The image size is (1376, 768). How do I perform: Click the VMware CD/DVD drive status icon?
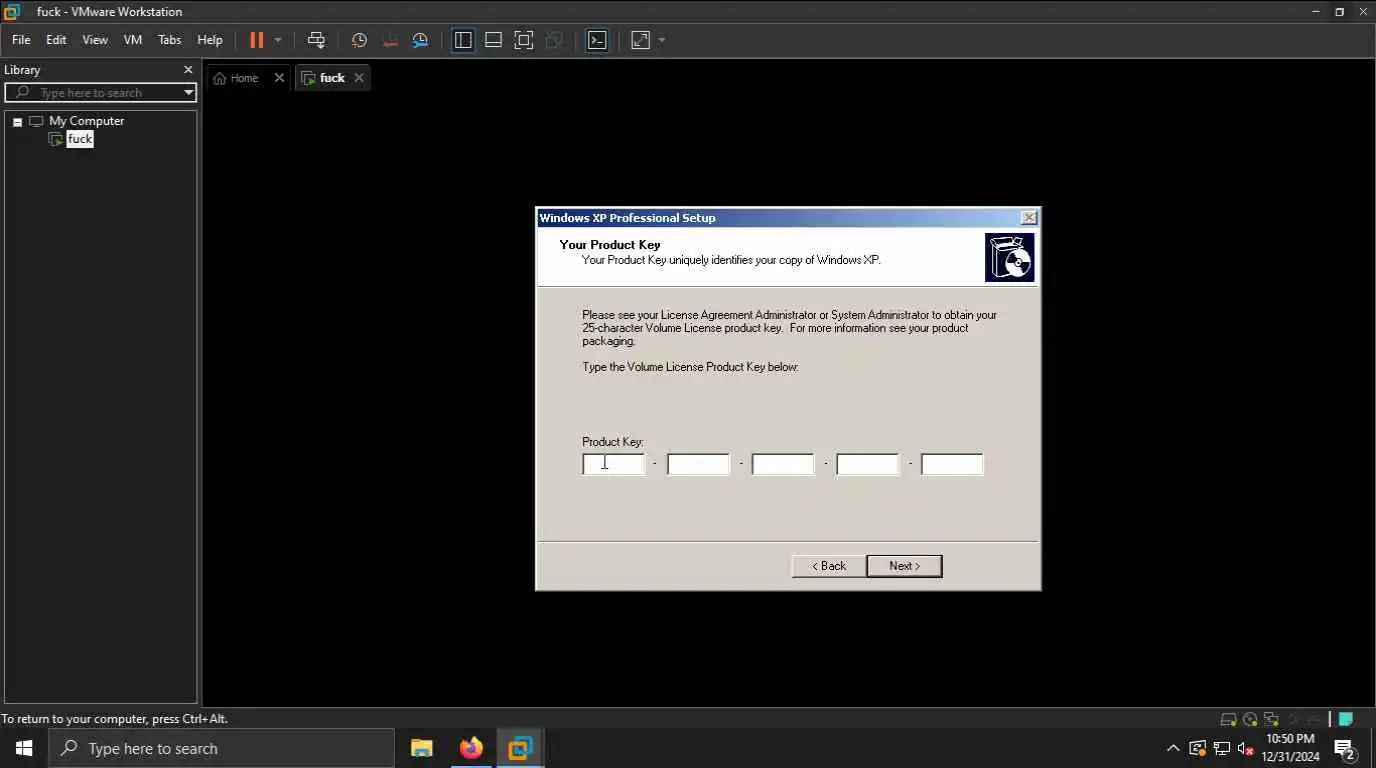(x=1250, y=719)
